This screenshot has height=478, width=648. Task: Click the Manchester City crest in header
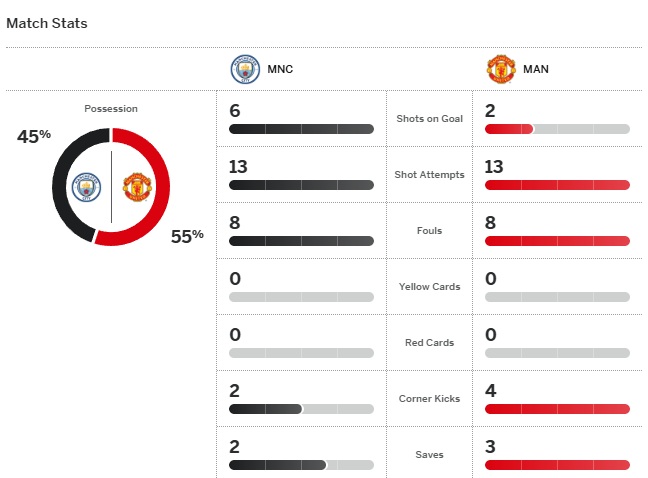[245, 69]
